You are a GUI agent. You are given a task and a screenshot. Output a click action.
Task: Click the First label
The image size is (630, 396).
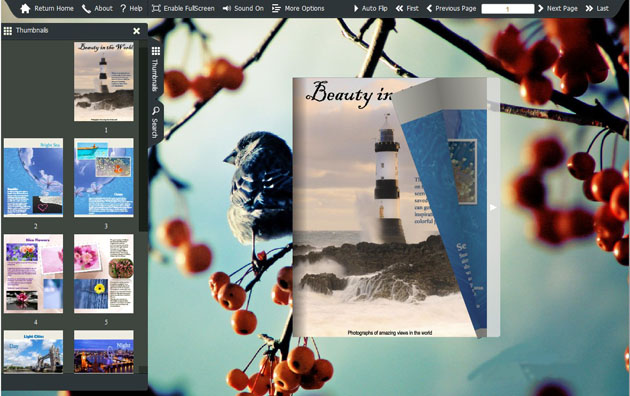point(412,8)
